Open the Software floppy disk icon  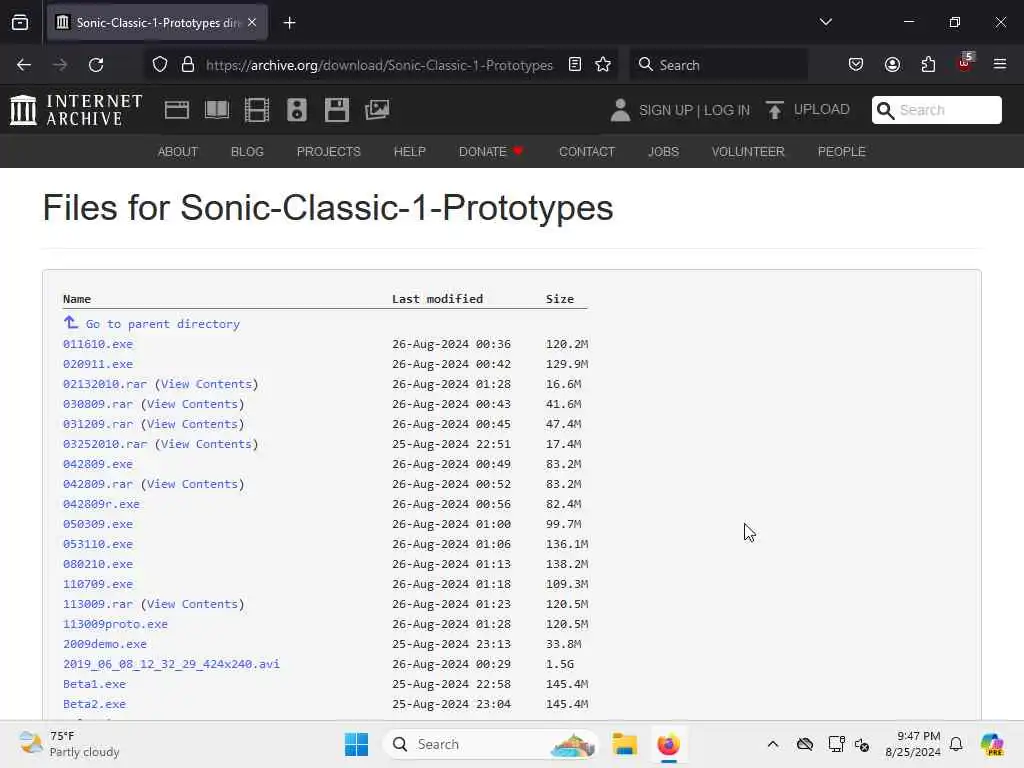pos(337,110)
